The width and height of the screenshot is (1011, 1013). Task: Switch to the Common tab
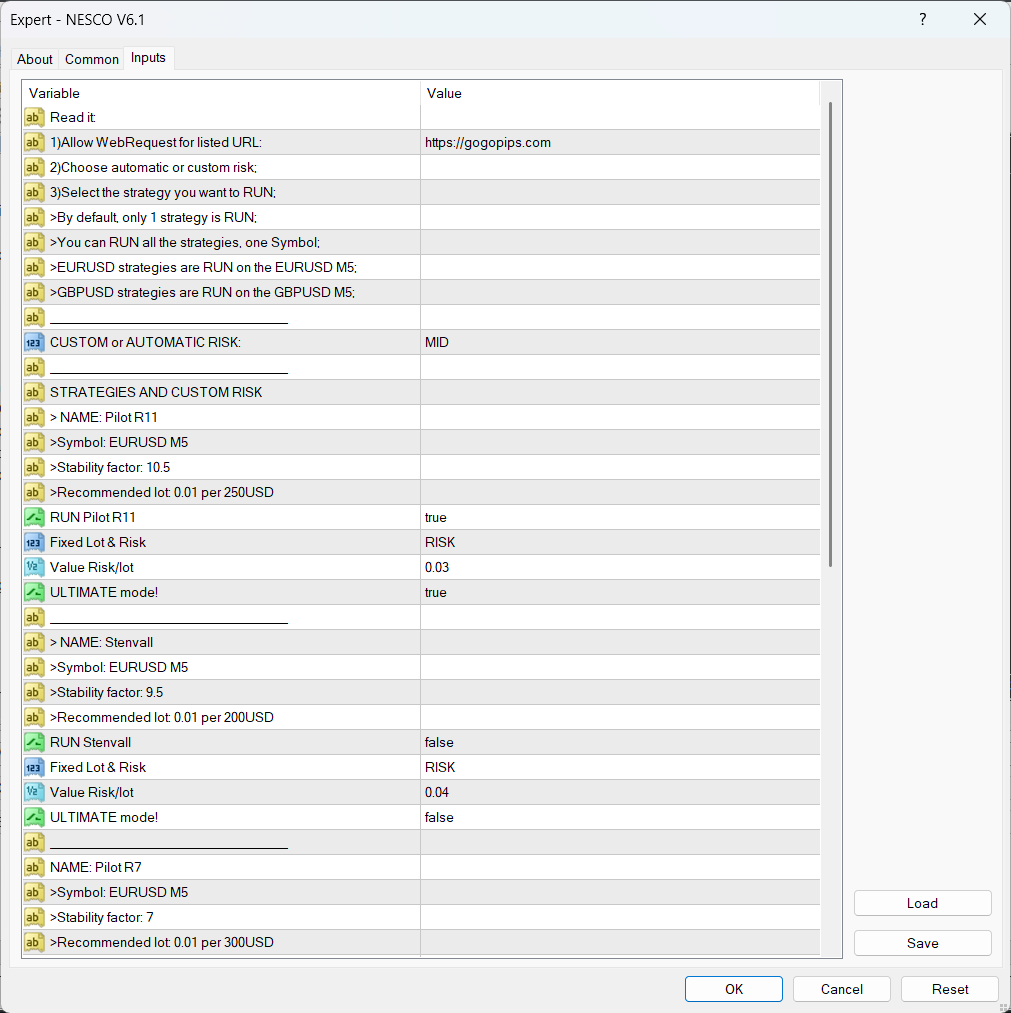pos(92,59)
